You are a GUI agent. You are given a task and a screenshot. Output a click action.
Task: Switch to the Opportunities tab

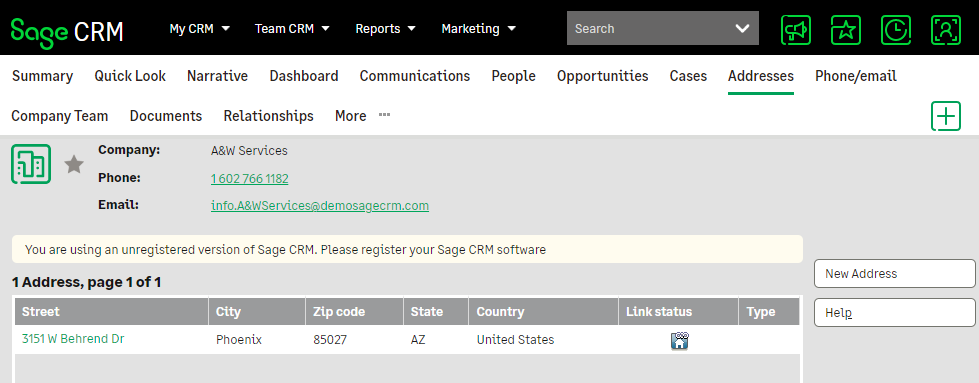(603, 76)
